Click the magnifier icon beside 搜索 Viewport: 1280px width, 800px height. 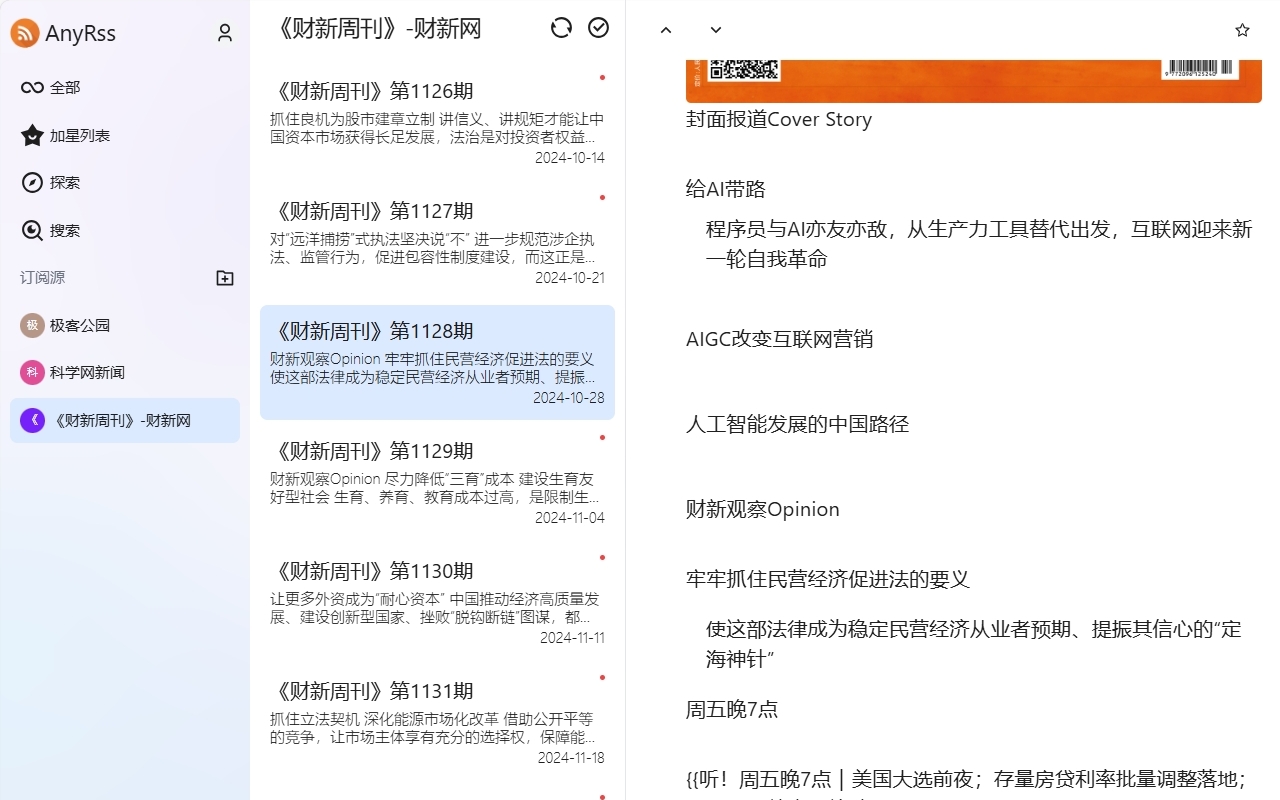(x=32, y=230)
